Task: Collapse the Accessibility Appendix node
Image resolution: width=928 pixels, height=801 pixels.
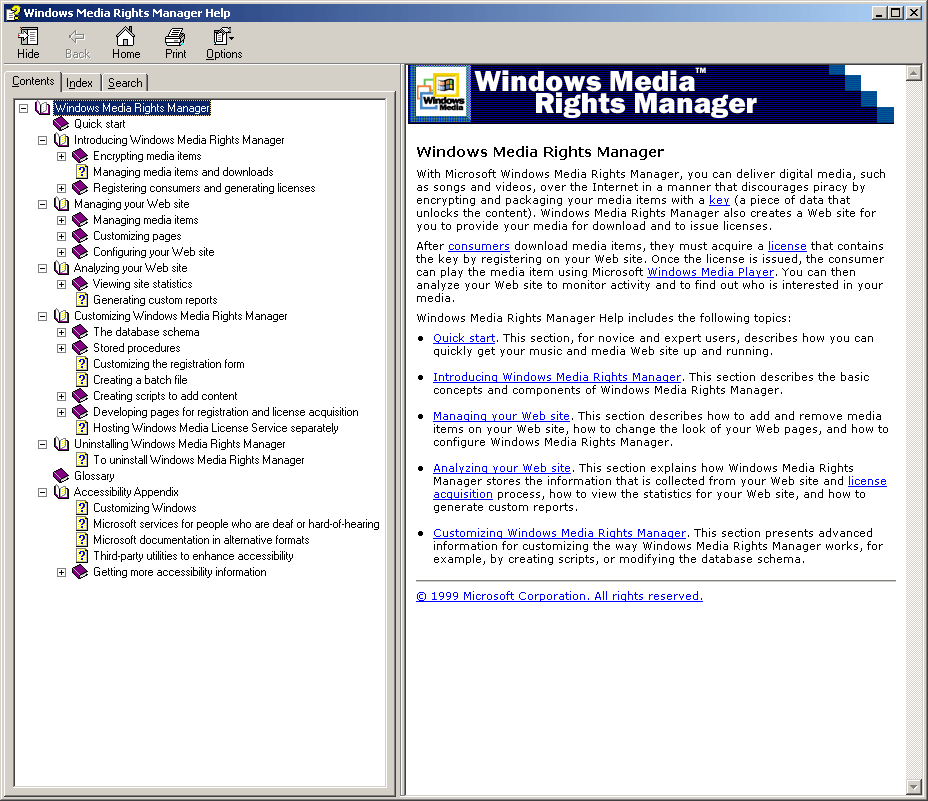Action: coord(43,492)
